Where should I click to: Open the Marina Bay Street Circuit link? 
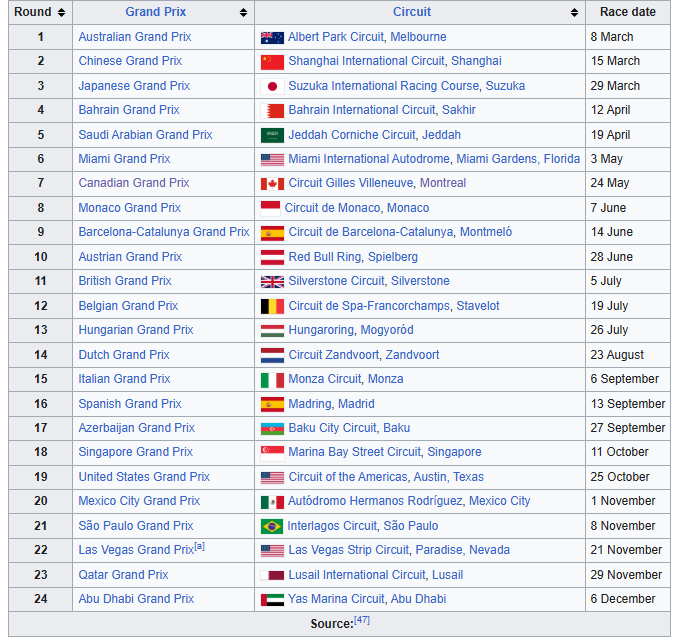pos(354,452)
